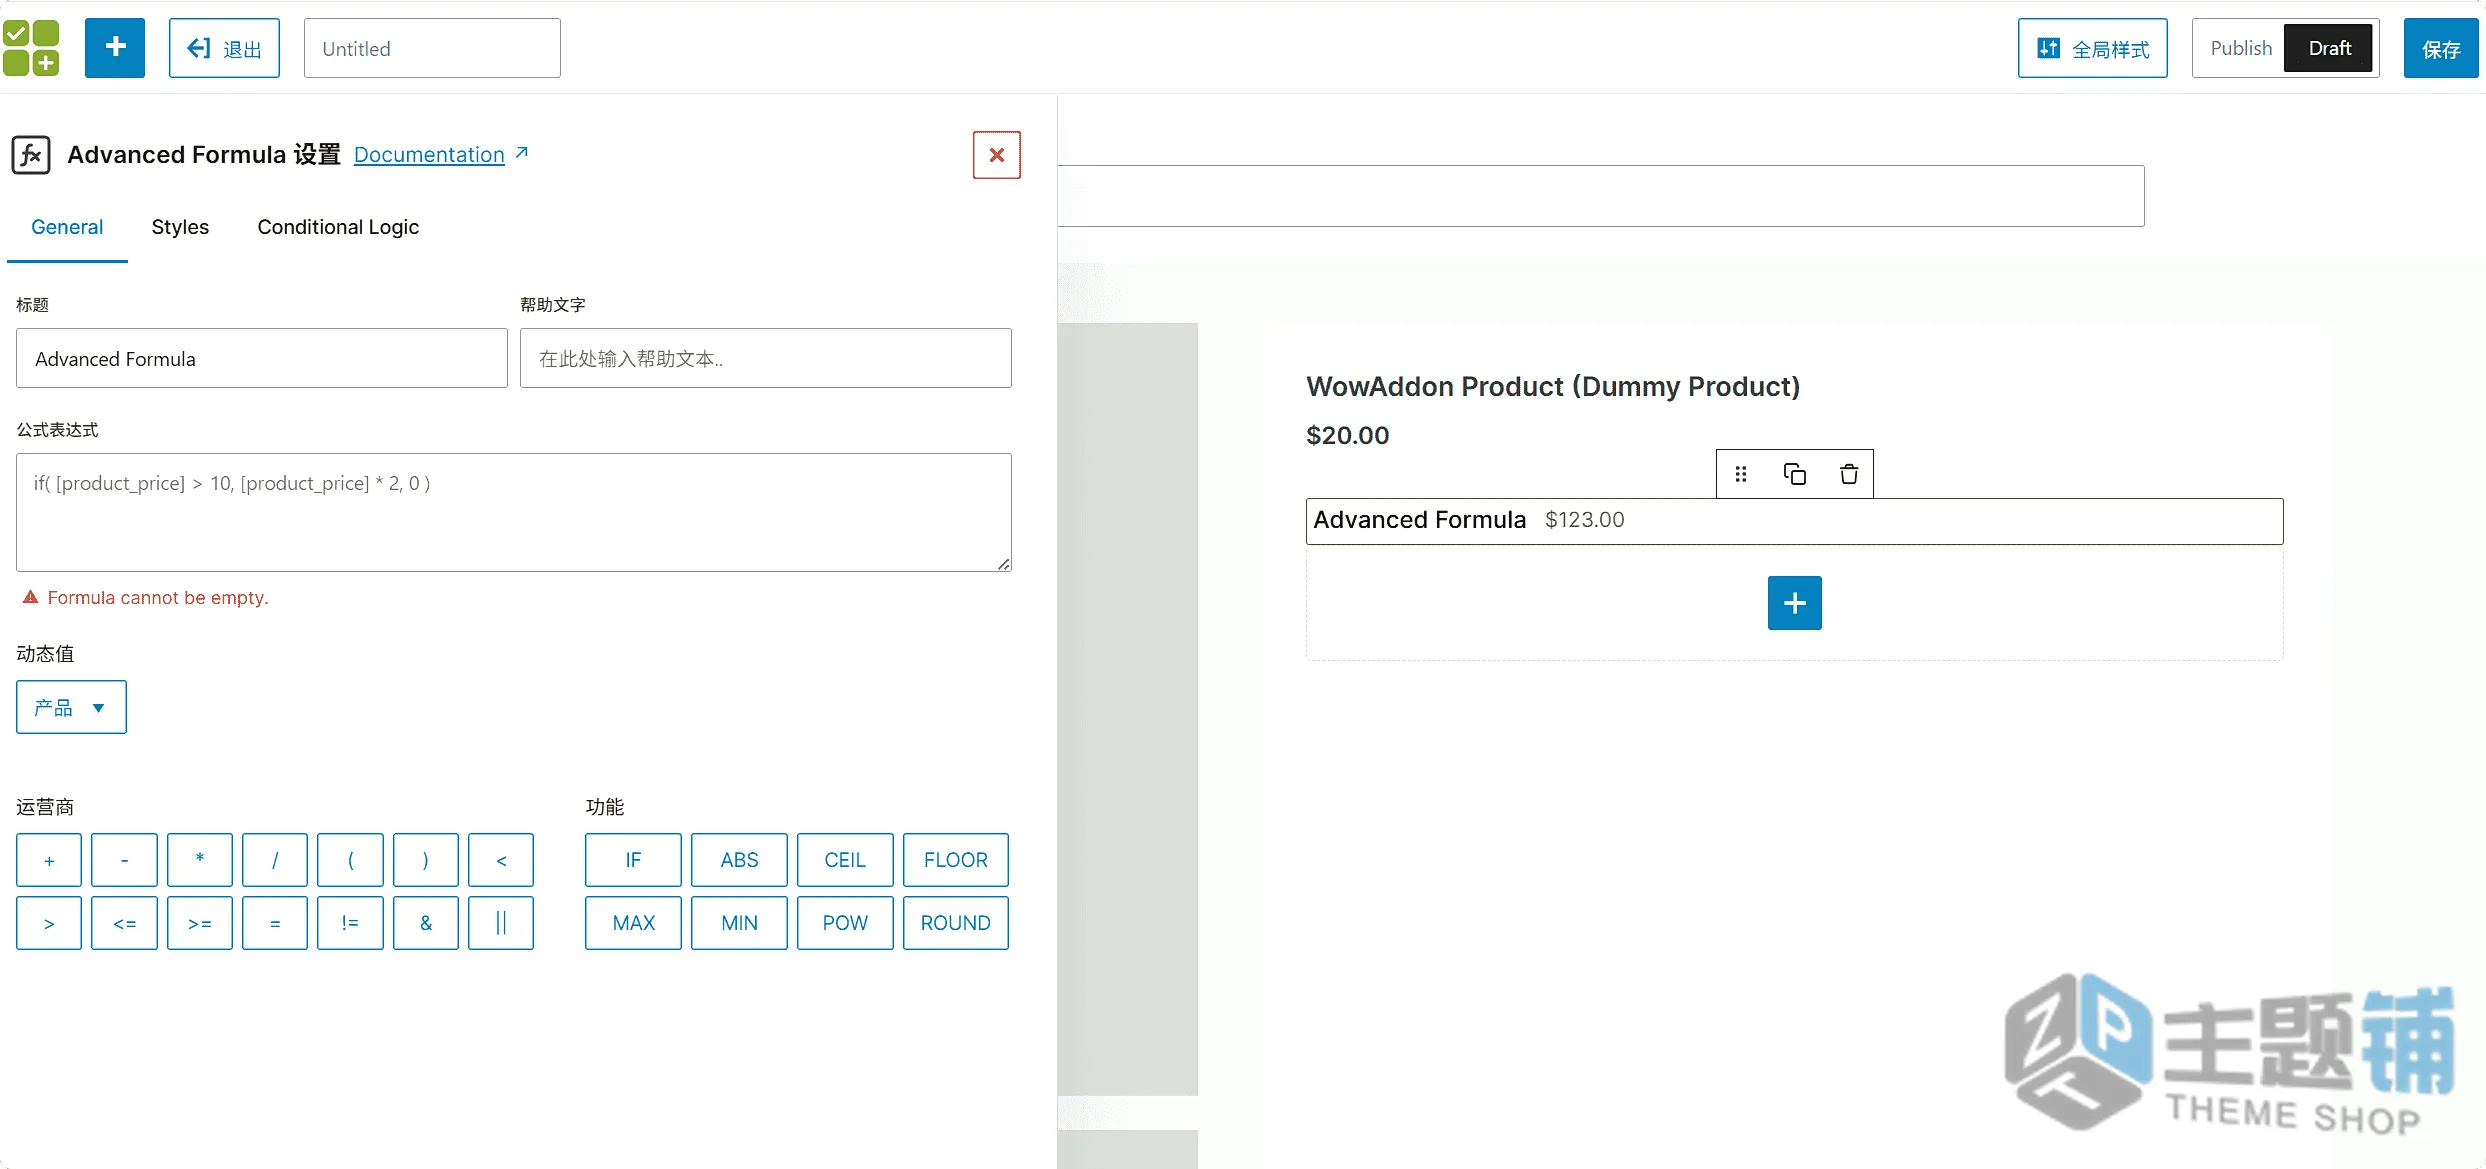Click the blue plus add button in top bar
2486x1169 pixels.
click(x=115, y=47)
